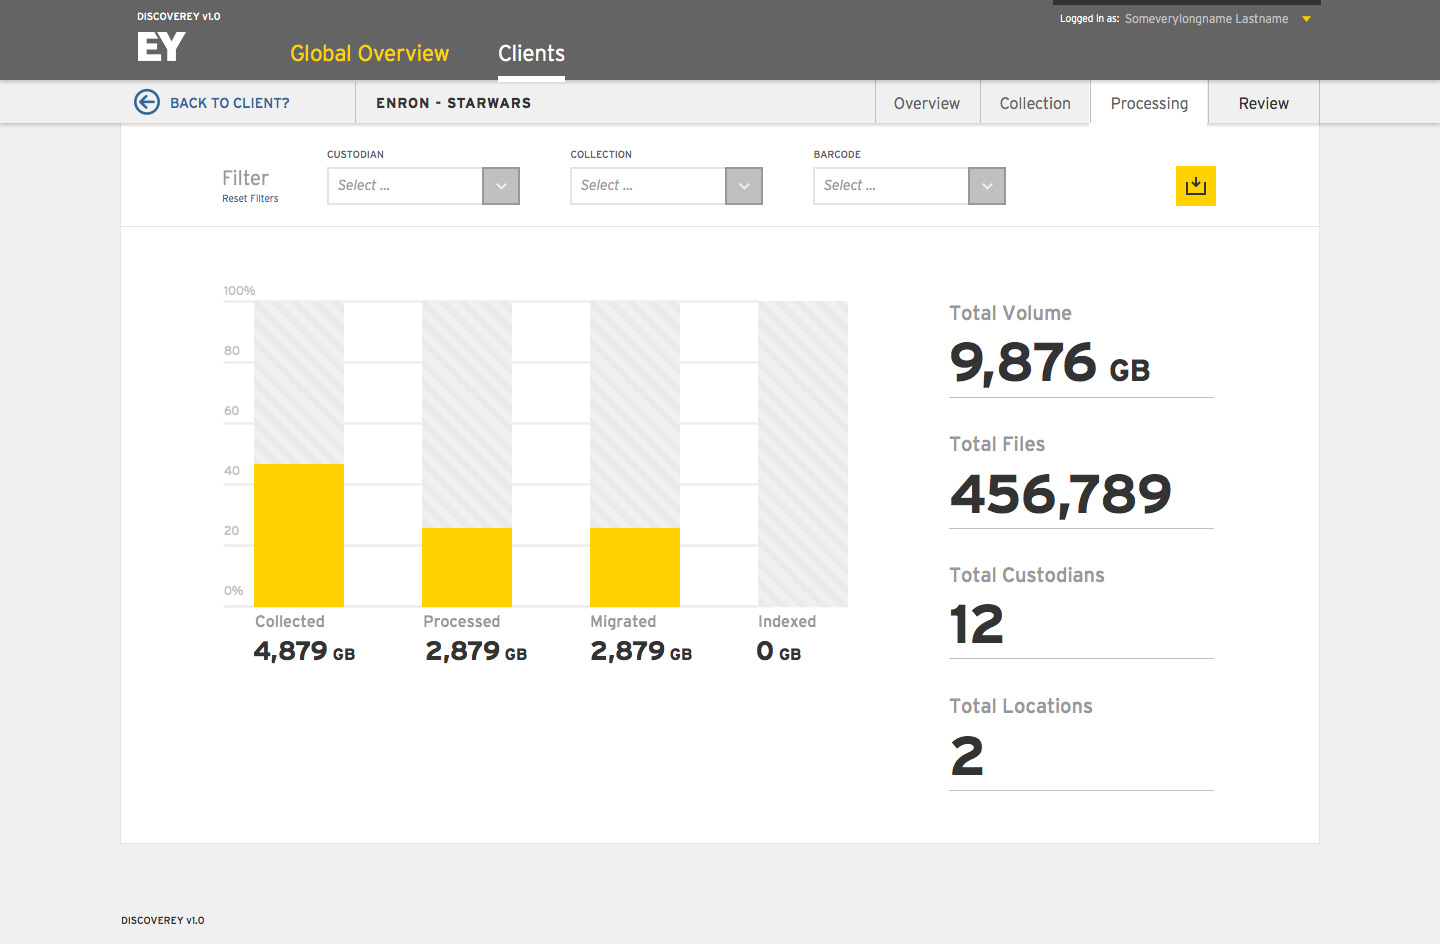Screen dimensions: 1440x944
Task: Click the back arrow circle icon
Action: pyautogui.click(x=147, y=102)
